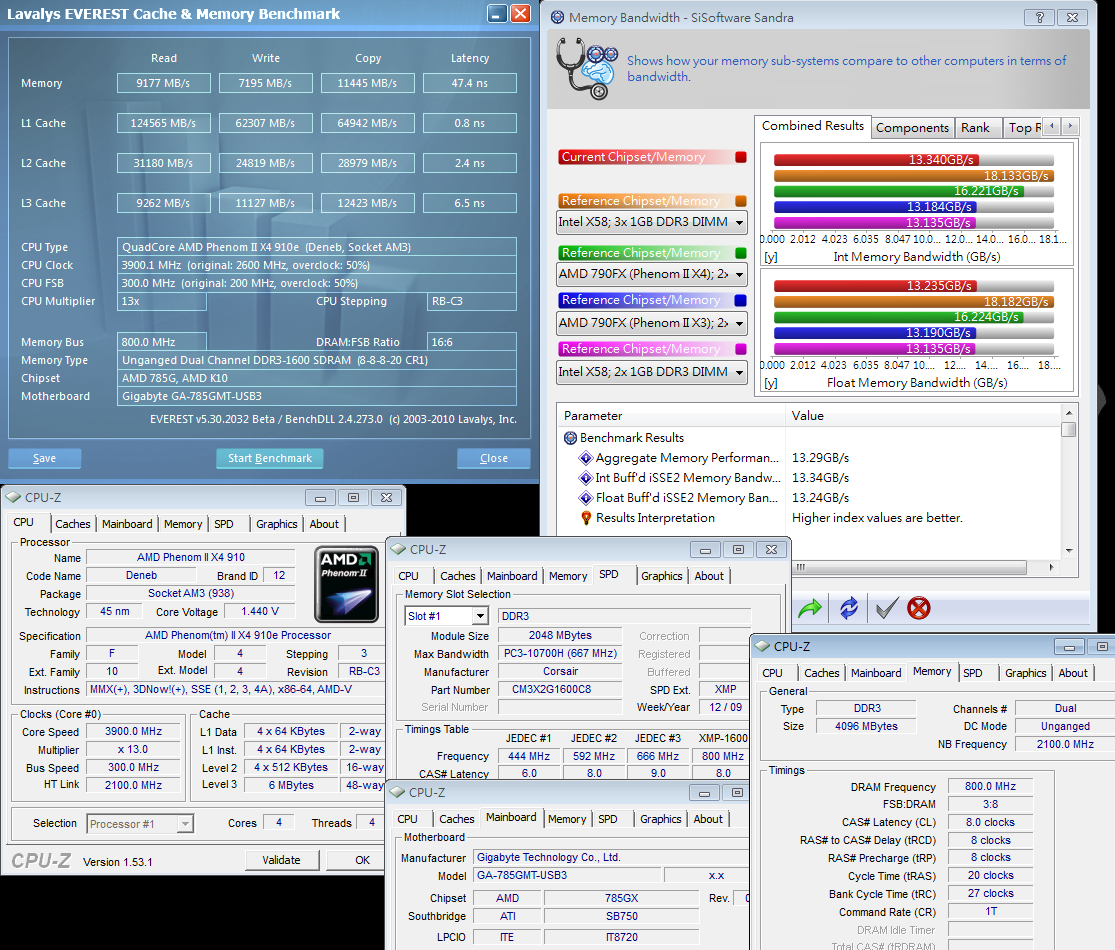Click the blue refresh icon in Sandra
The height and width of the screenshot is (950, 1115).
(x=848, y=608)
